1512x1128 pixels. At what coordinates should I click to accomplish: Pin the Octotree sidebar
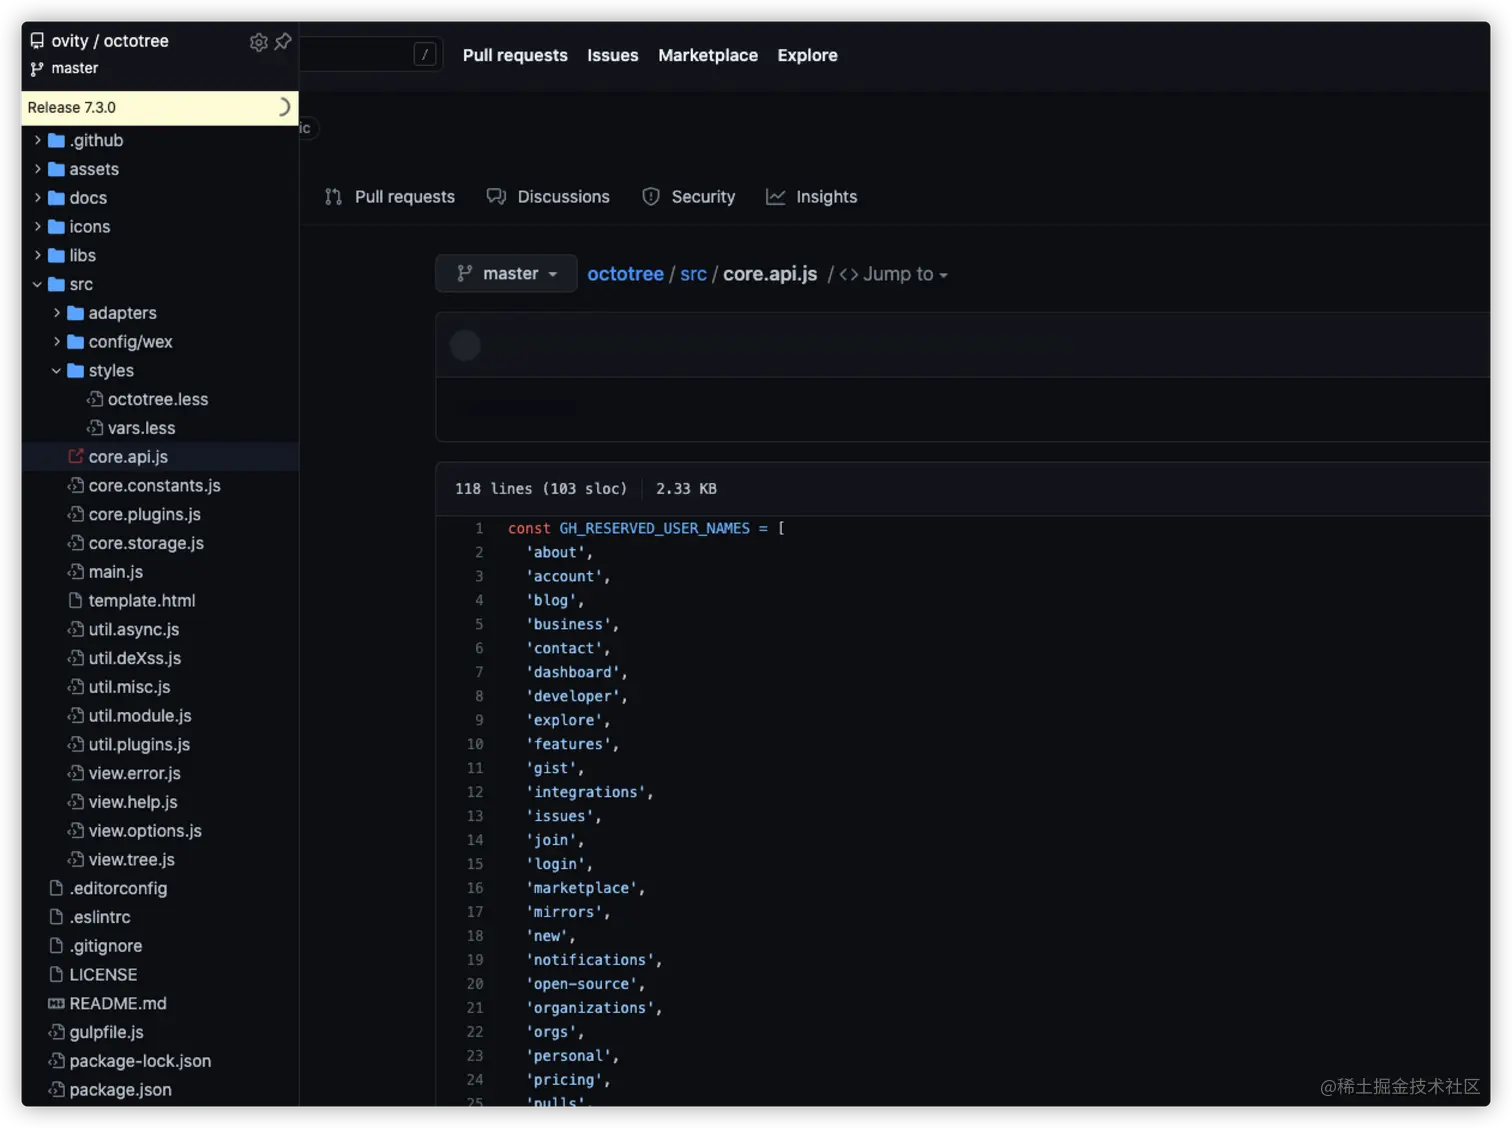tap(283, 42)
